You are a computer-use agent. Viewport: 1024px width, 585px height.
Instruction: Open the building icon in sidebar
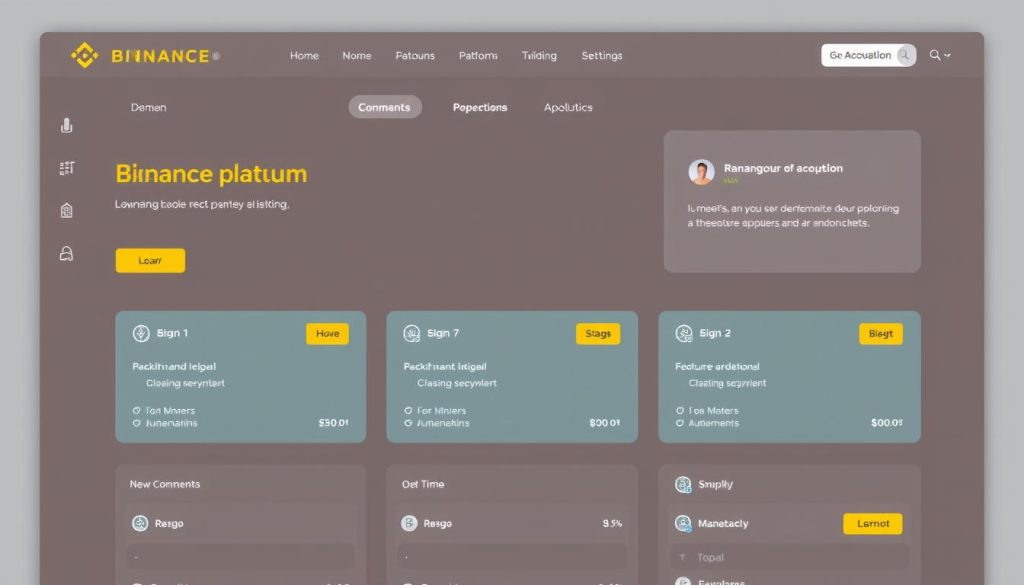tap(67, 210)
